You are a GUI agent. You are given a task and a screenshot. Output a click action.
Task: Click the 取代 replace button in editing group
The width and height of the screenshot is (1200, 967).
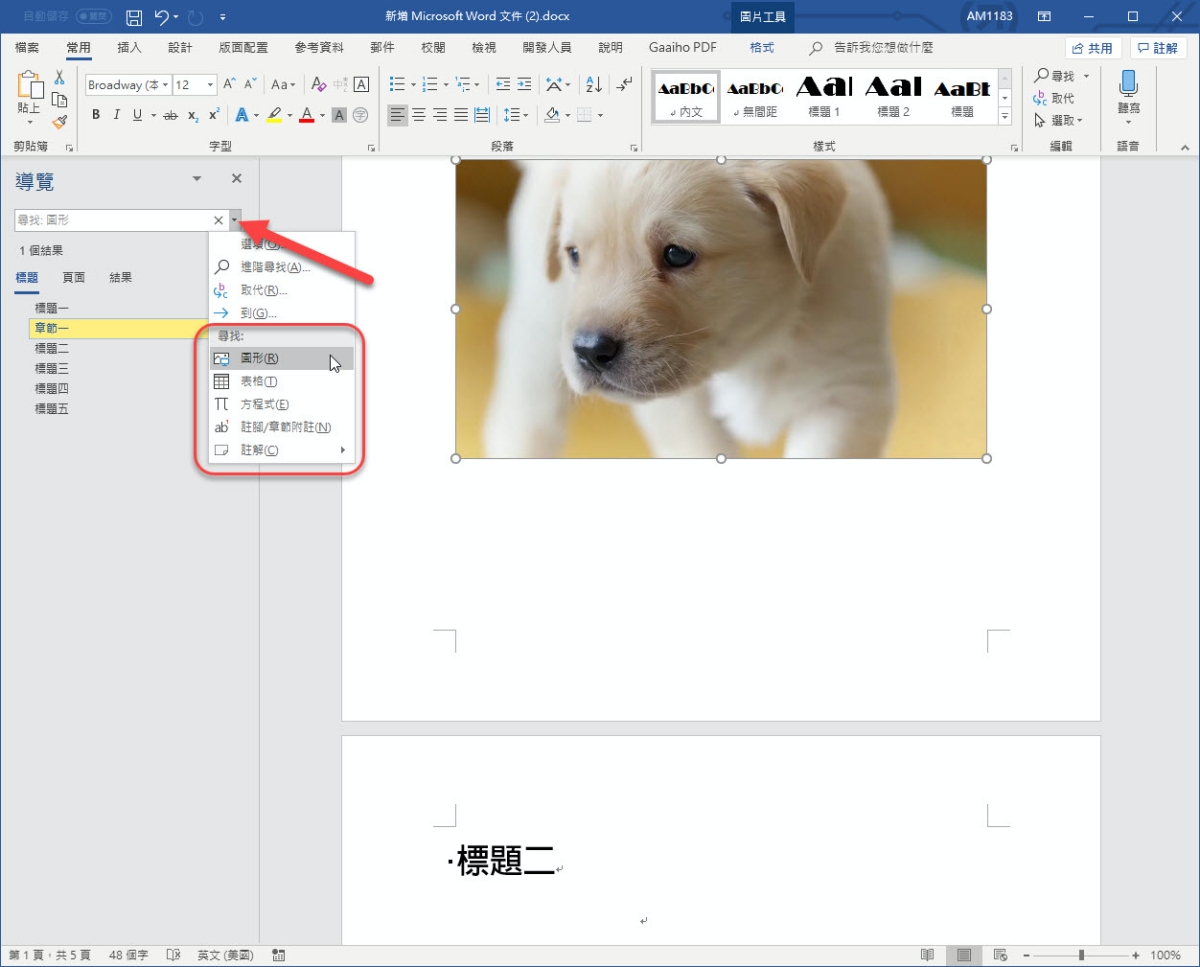[1054, 98]
